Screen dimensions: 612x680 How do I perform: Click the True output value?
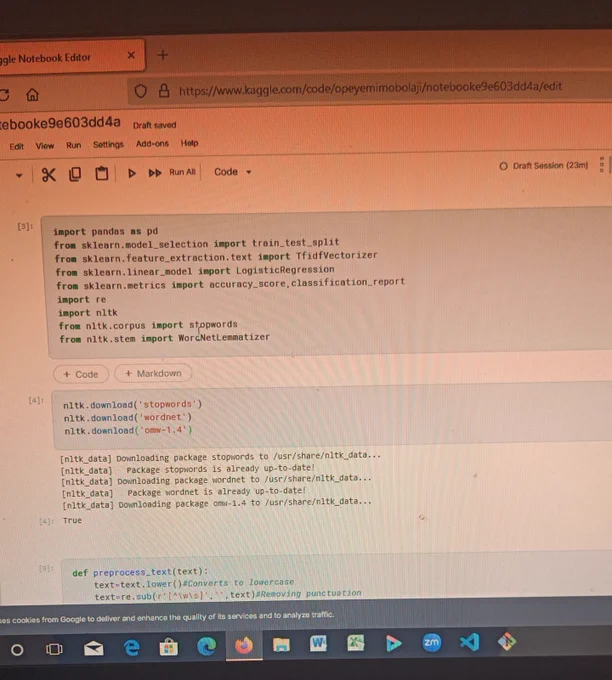[72, 520]
